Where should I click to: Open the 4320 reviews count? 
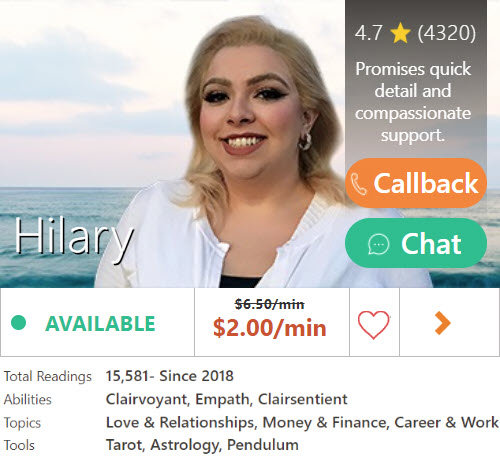[x=447, y=33]
